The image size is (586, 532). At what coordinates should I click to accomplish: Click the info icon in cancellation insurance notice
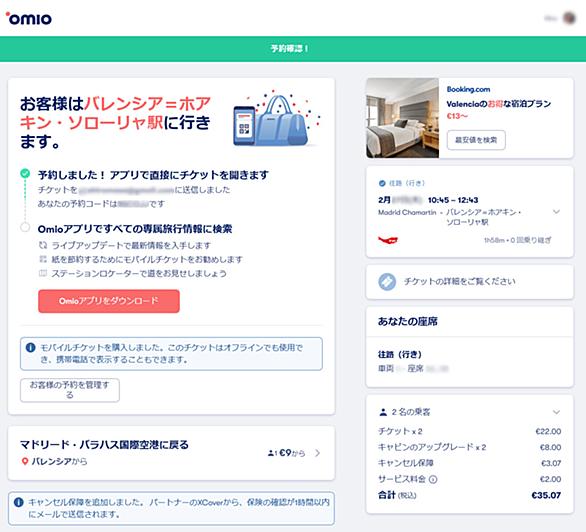pos(19,502)
